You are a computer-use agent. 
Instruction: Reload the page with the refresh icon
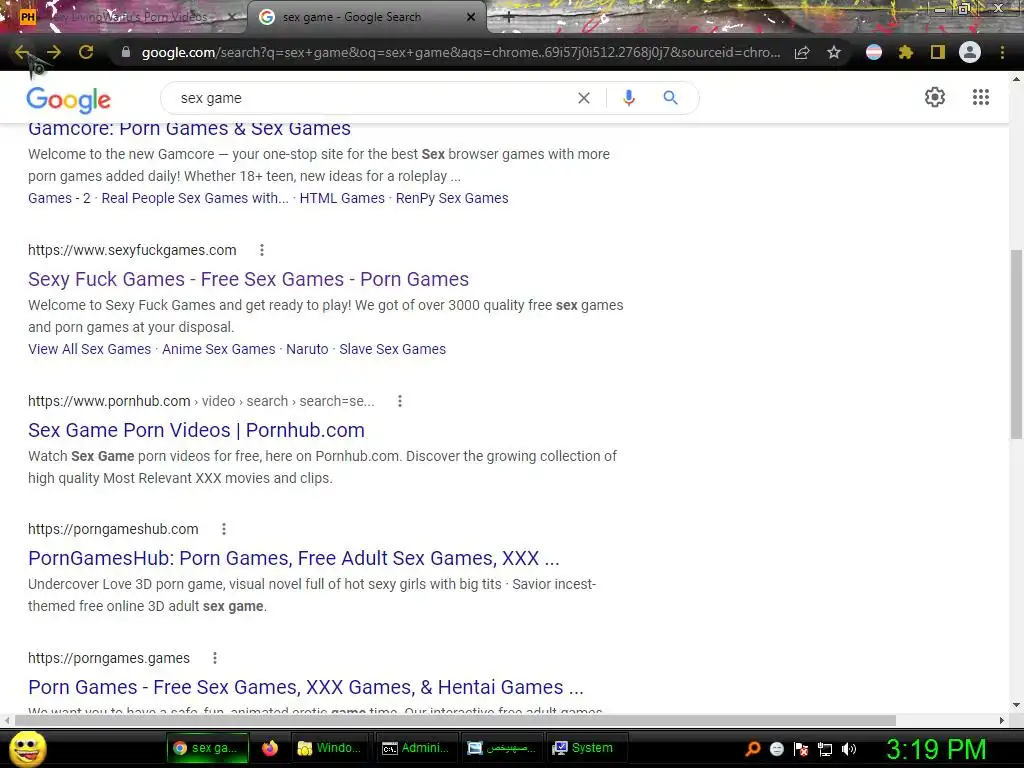[x=86, y=52]
